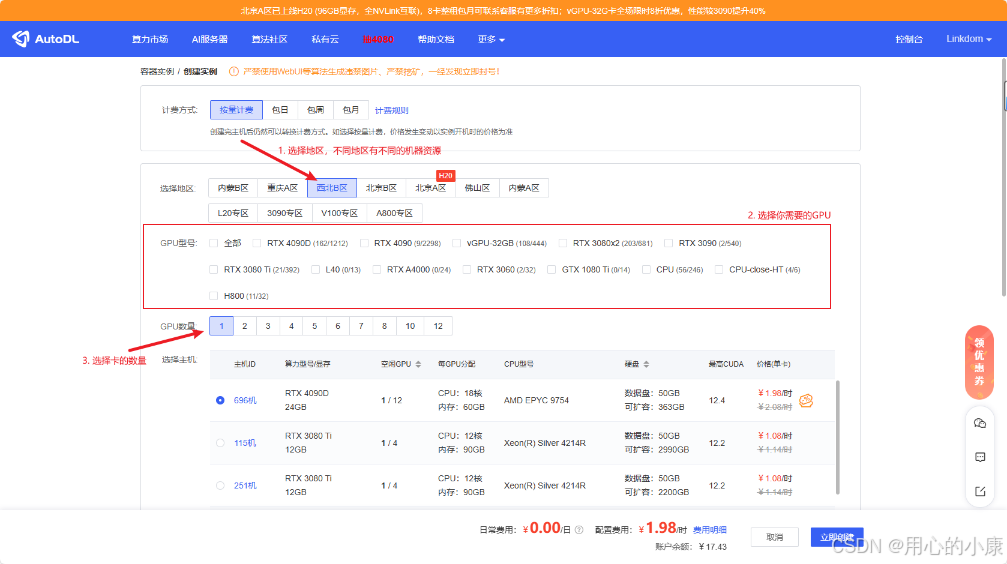Image resolution: width=1007 pixels, height=564 pixels.
Task: Open the 计费规则 link
Action: [392, 110]
